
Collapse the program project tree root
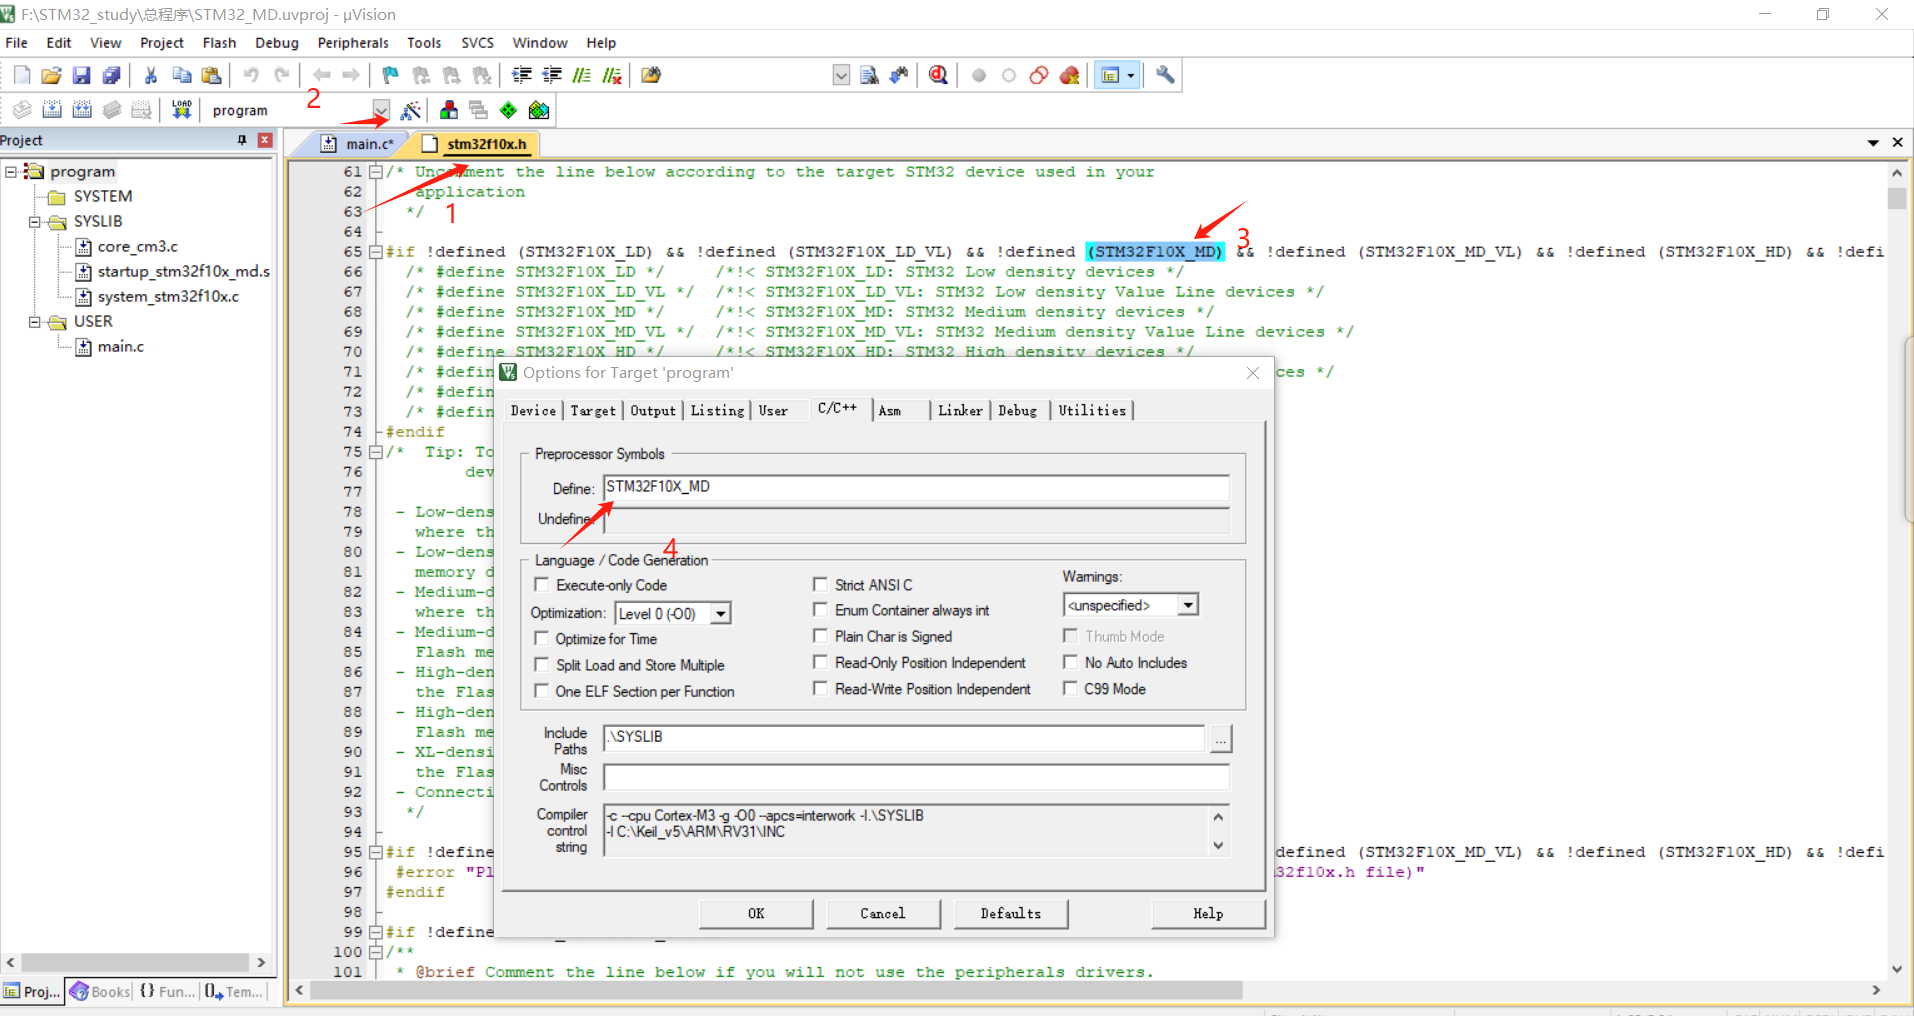(x=11, y=171)
